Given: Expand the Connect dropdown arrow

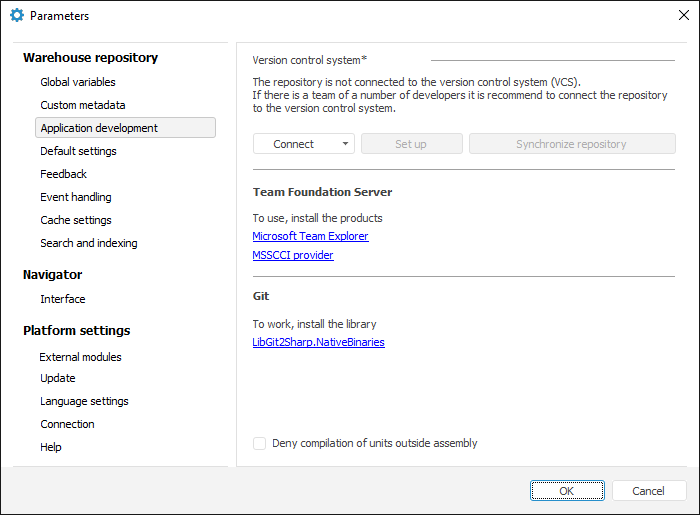Looking at the screenshot, I should [345, 144].
